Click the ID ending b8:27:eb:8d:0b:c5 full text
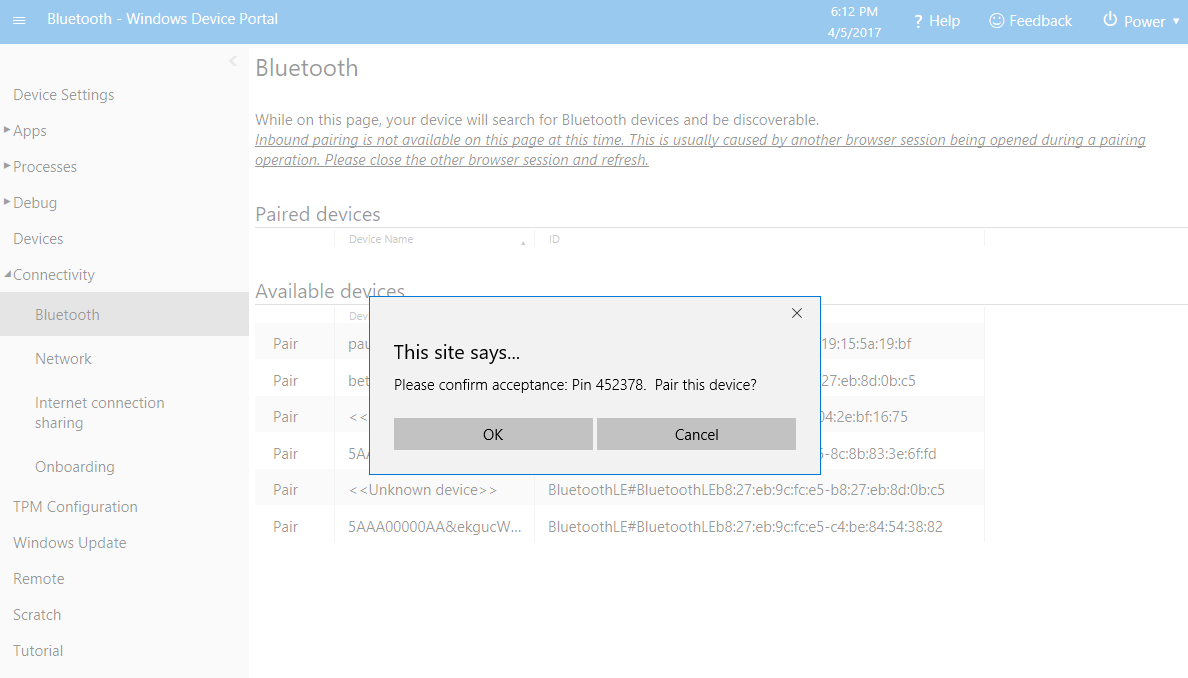The image size is (1188, 678). coord(746,489)
